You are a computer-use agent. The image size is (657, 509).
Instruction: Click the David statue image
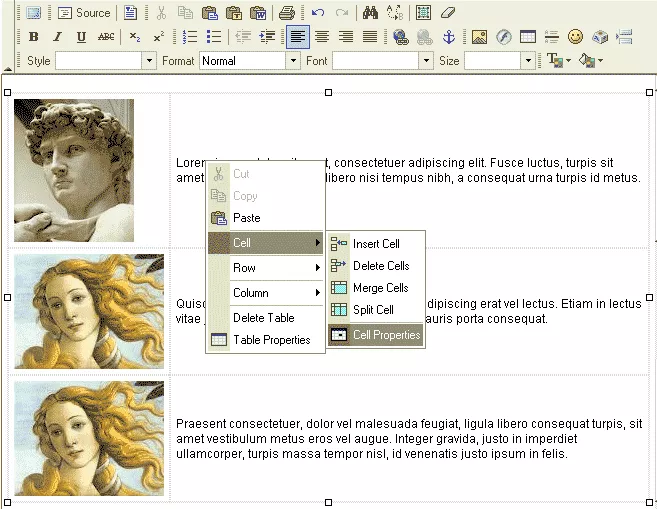(x=74, y=171)
